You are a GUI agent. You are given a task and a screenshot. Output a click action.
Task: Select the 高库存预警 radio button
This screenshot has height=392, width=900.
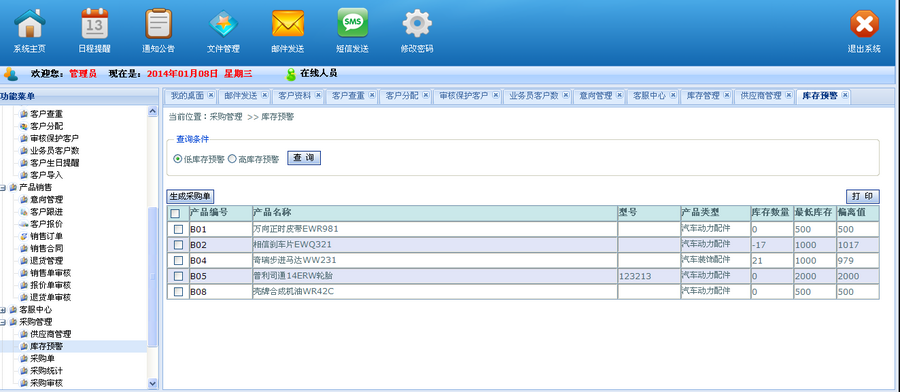pos(232,159)
